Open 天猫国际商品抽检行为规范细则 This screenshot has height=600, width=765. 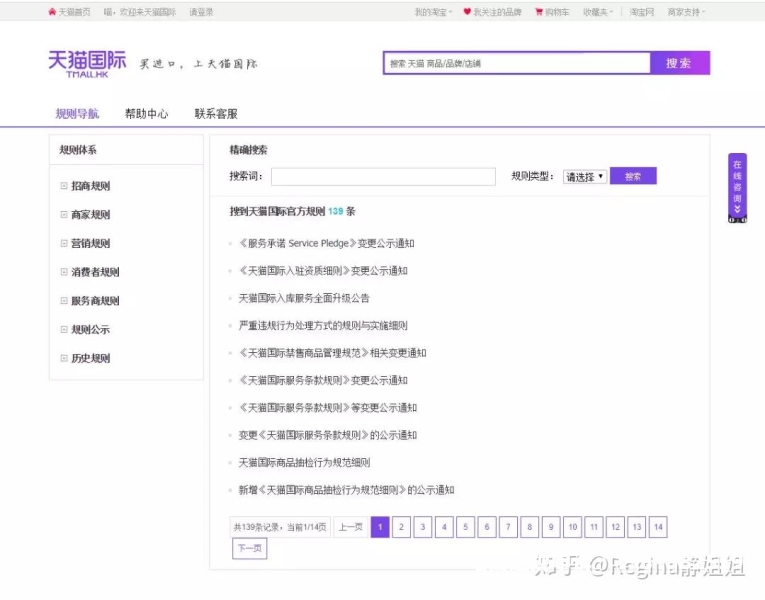pyautogui.click(x=304, y=462)
